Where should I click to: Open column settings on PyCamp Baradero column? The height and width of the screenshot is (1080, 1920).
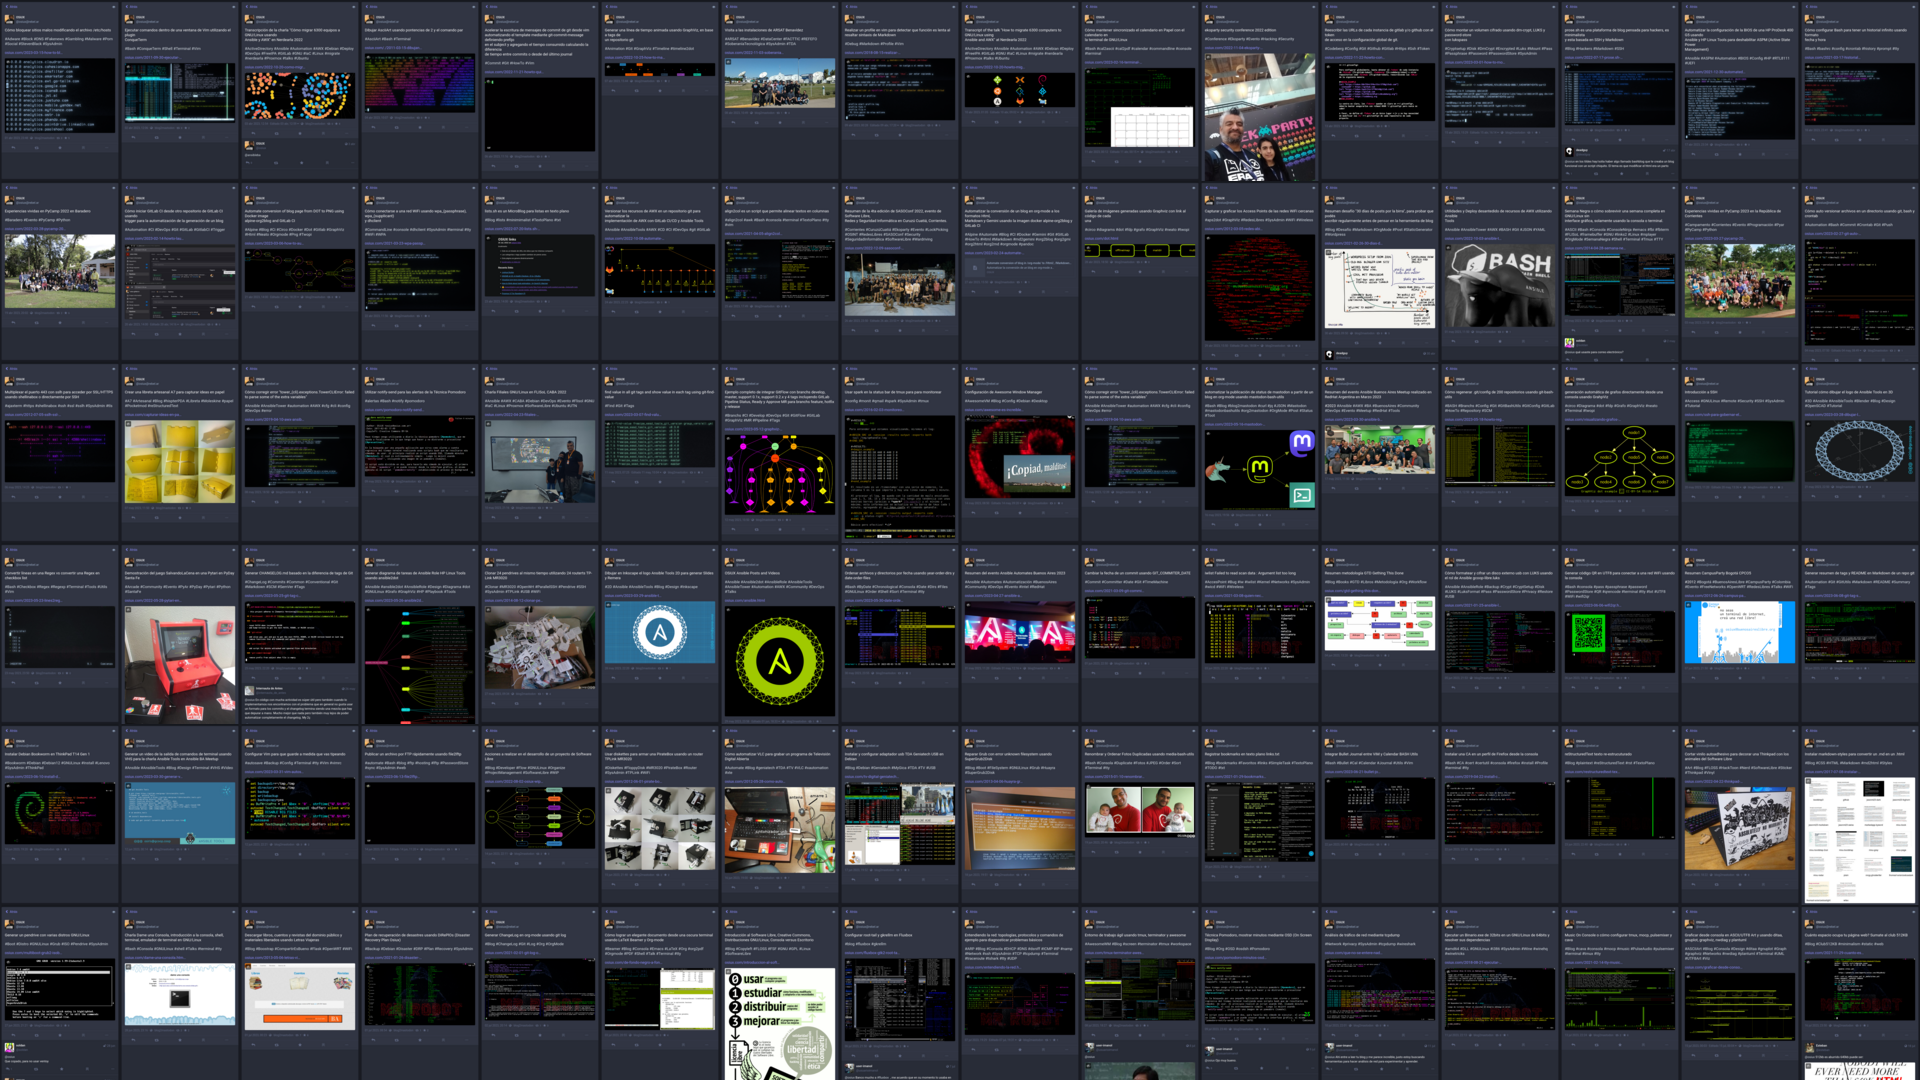point(113,188)
